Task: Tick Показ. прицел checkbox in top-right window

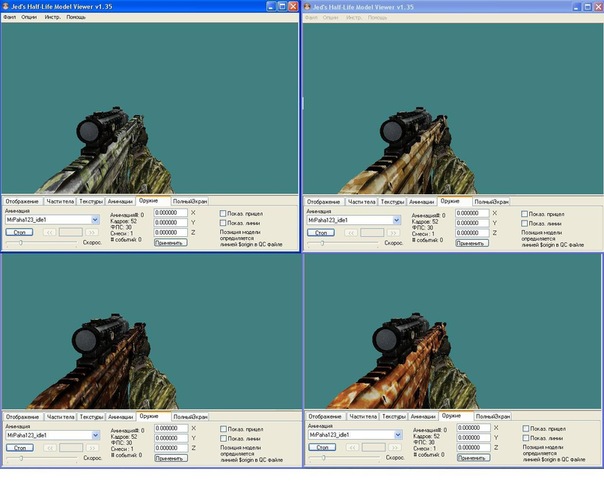Action: 524,214
